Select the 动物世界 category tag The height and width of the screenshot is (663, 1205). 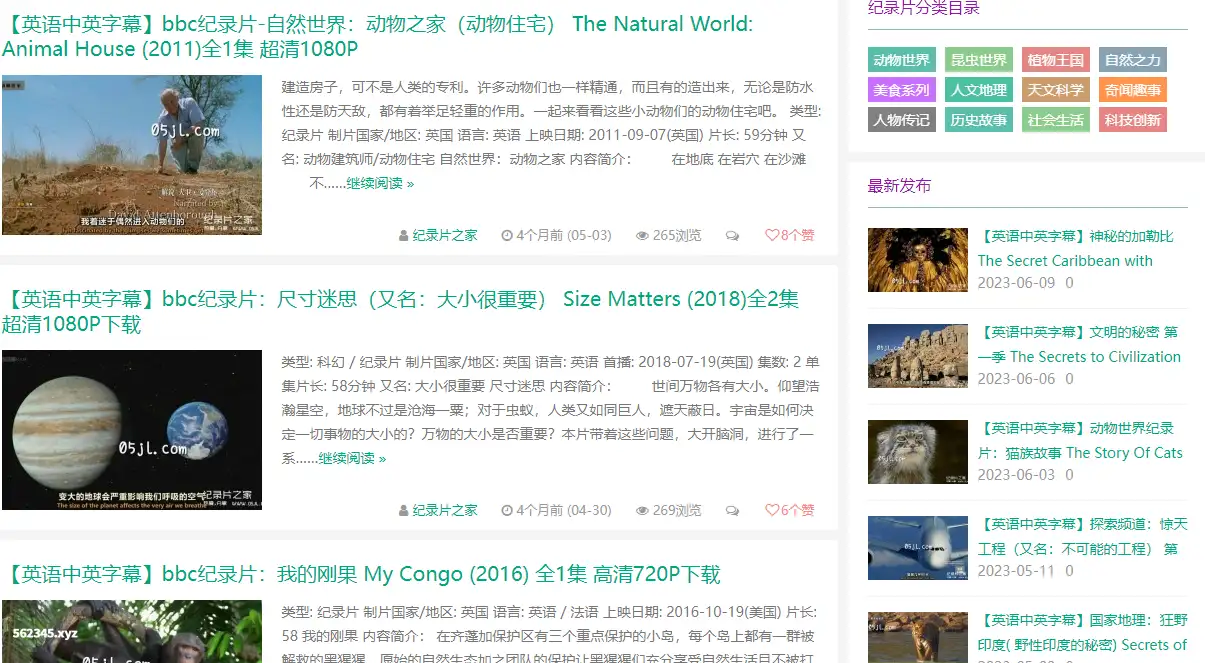[x=902, y=60]
